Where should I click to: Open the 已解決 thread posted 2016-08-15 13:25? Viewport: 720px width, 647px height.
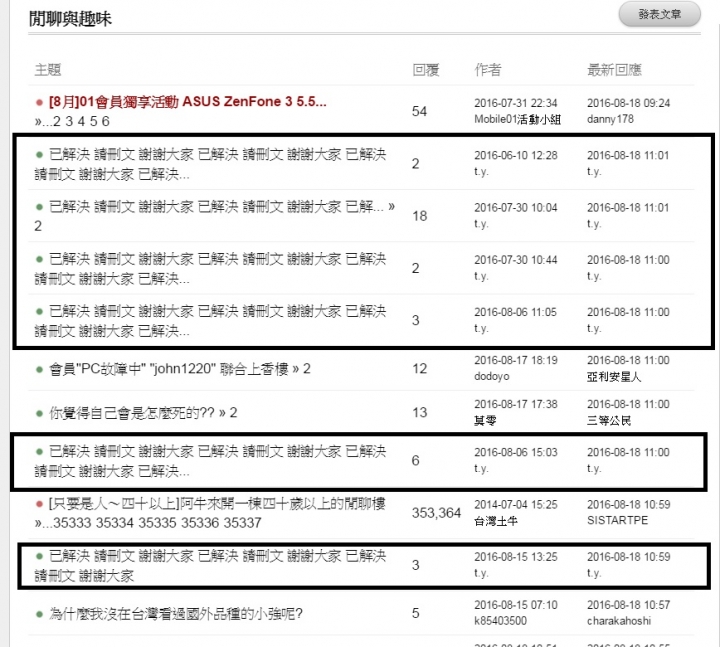[x=210, y=566]
